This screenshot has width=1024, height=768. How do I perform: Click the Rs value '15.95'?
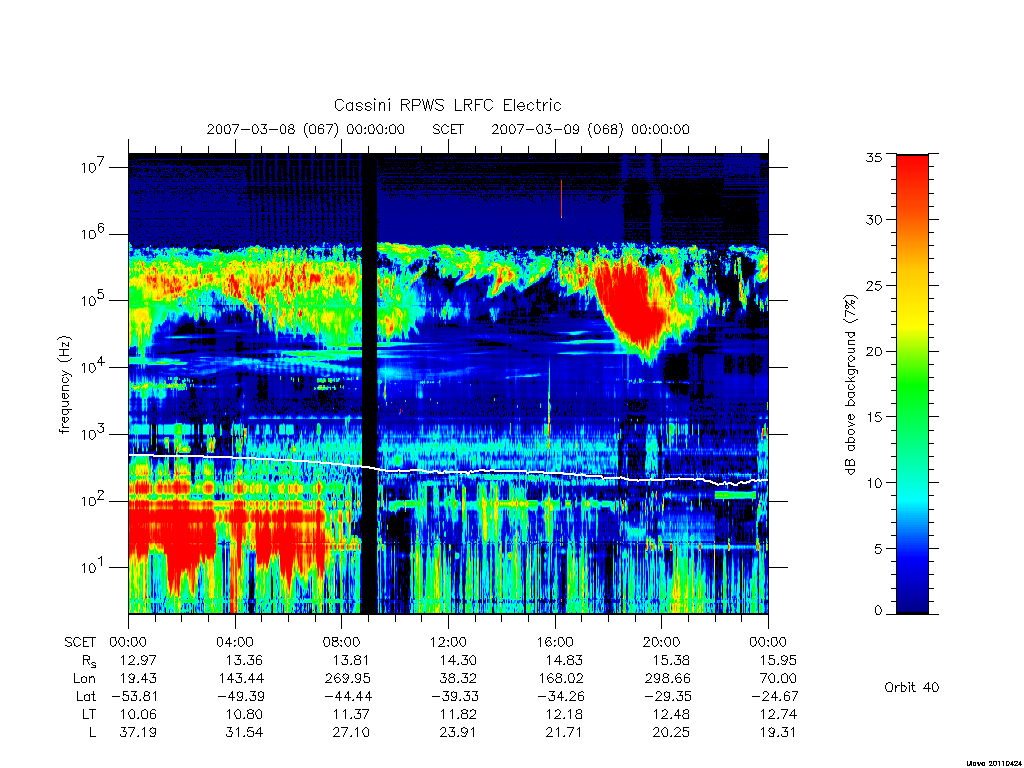pos(778,660)
